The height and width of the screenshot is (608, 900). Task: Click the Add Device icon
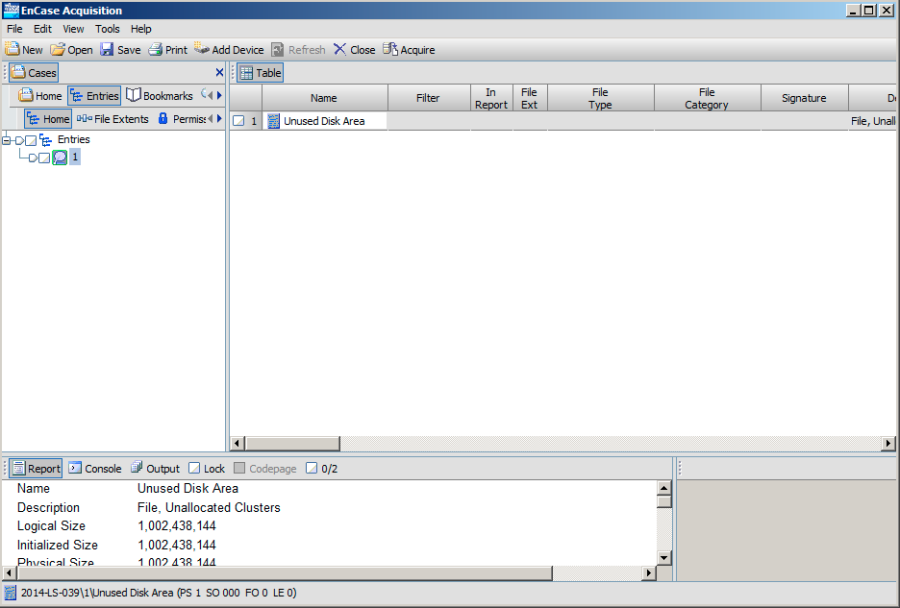click(x=229, y=49)
